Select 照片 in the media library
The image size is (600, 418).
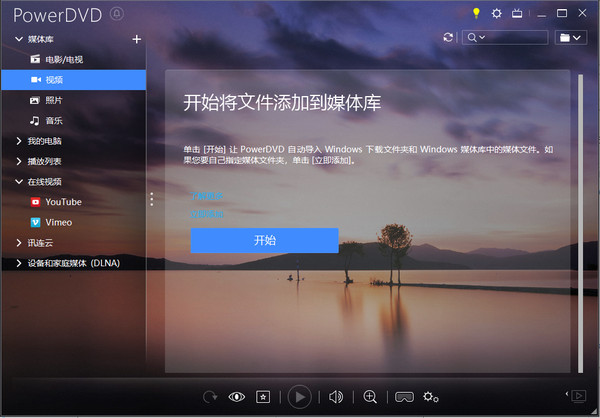pos(53,100)
